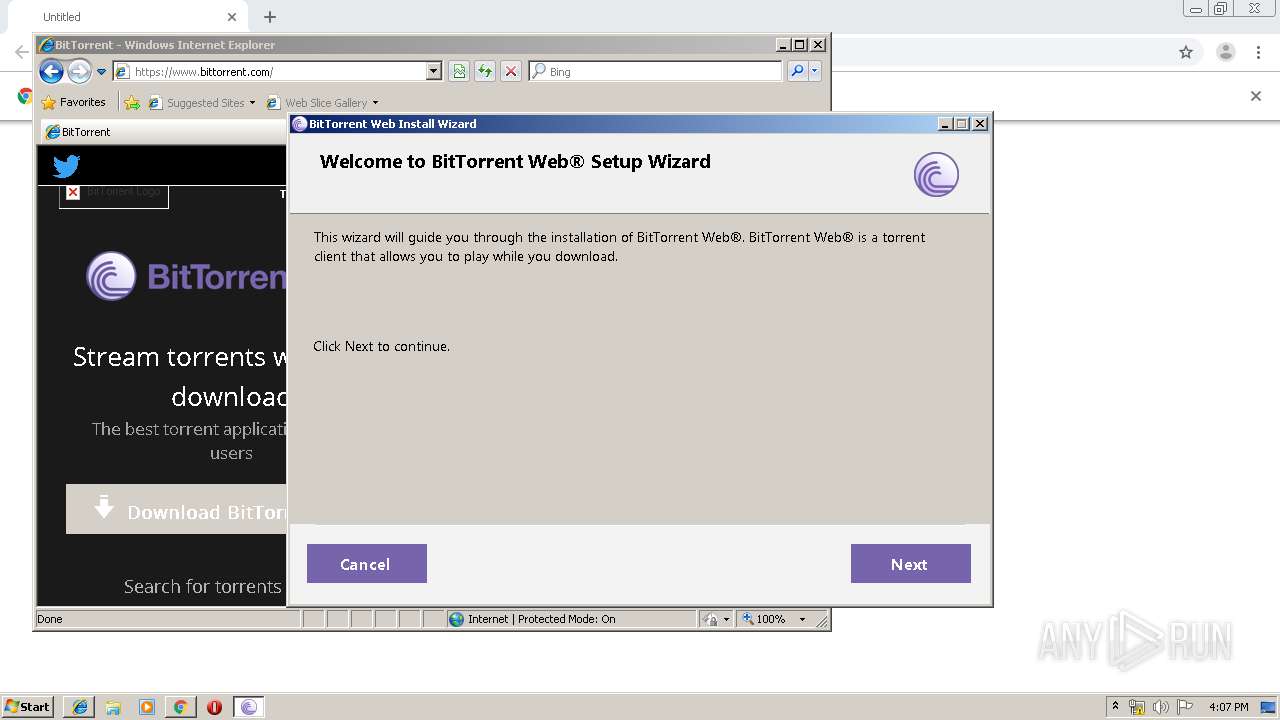Screen dimensions: 1280x720
Task: Click Next in BitTorrent Web Setup Wizard
Action: click(910, 564)
